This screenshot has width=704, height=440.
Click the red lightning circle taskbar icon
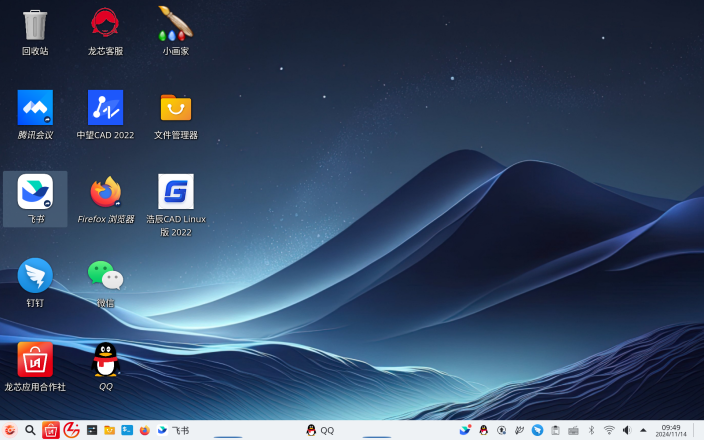click(71, 430)
